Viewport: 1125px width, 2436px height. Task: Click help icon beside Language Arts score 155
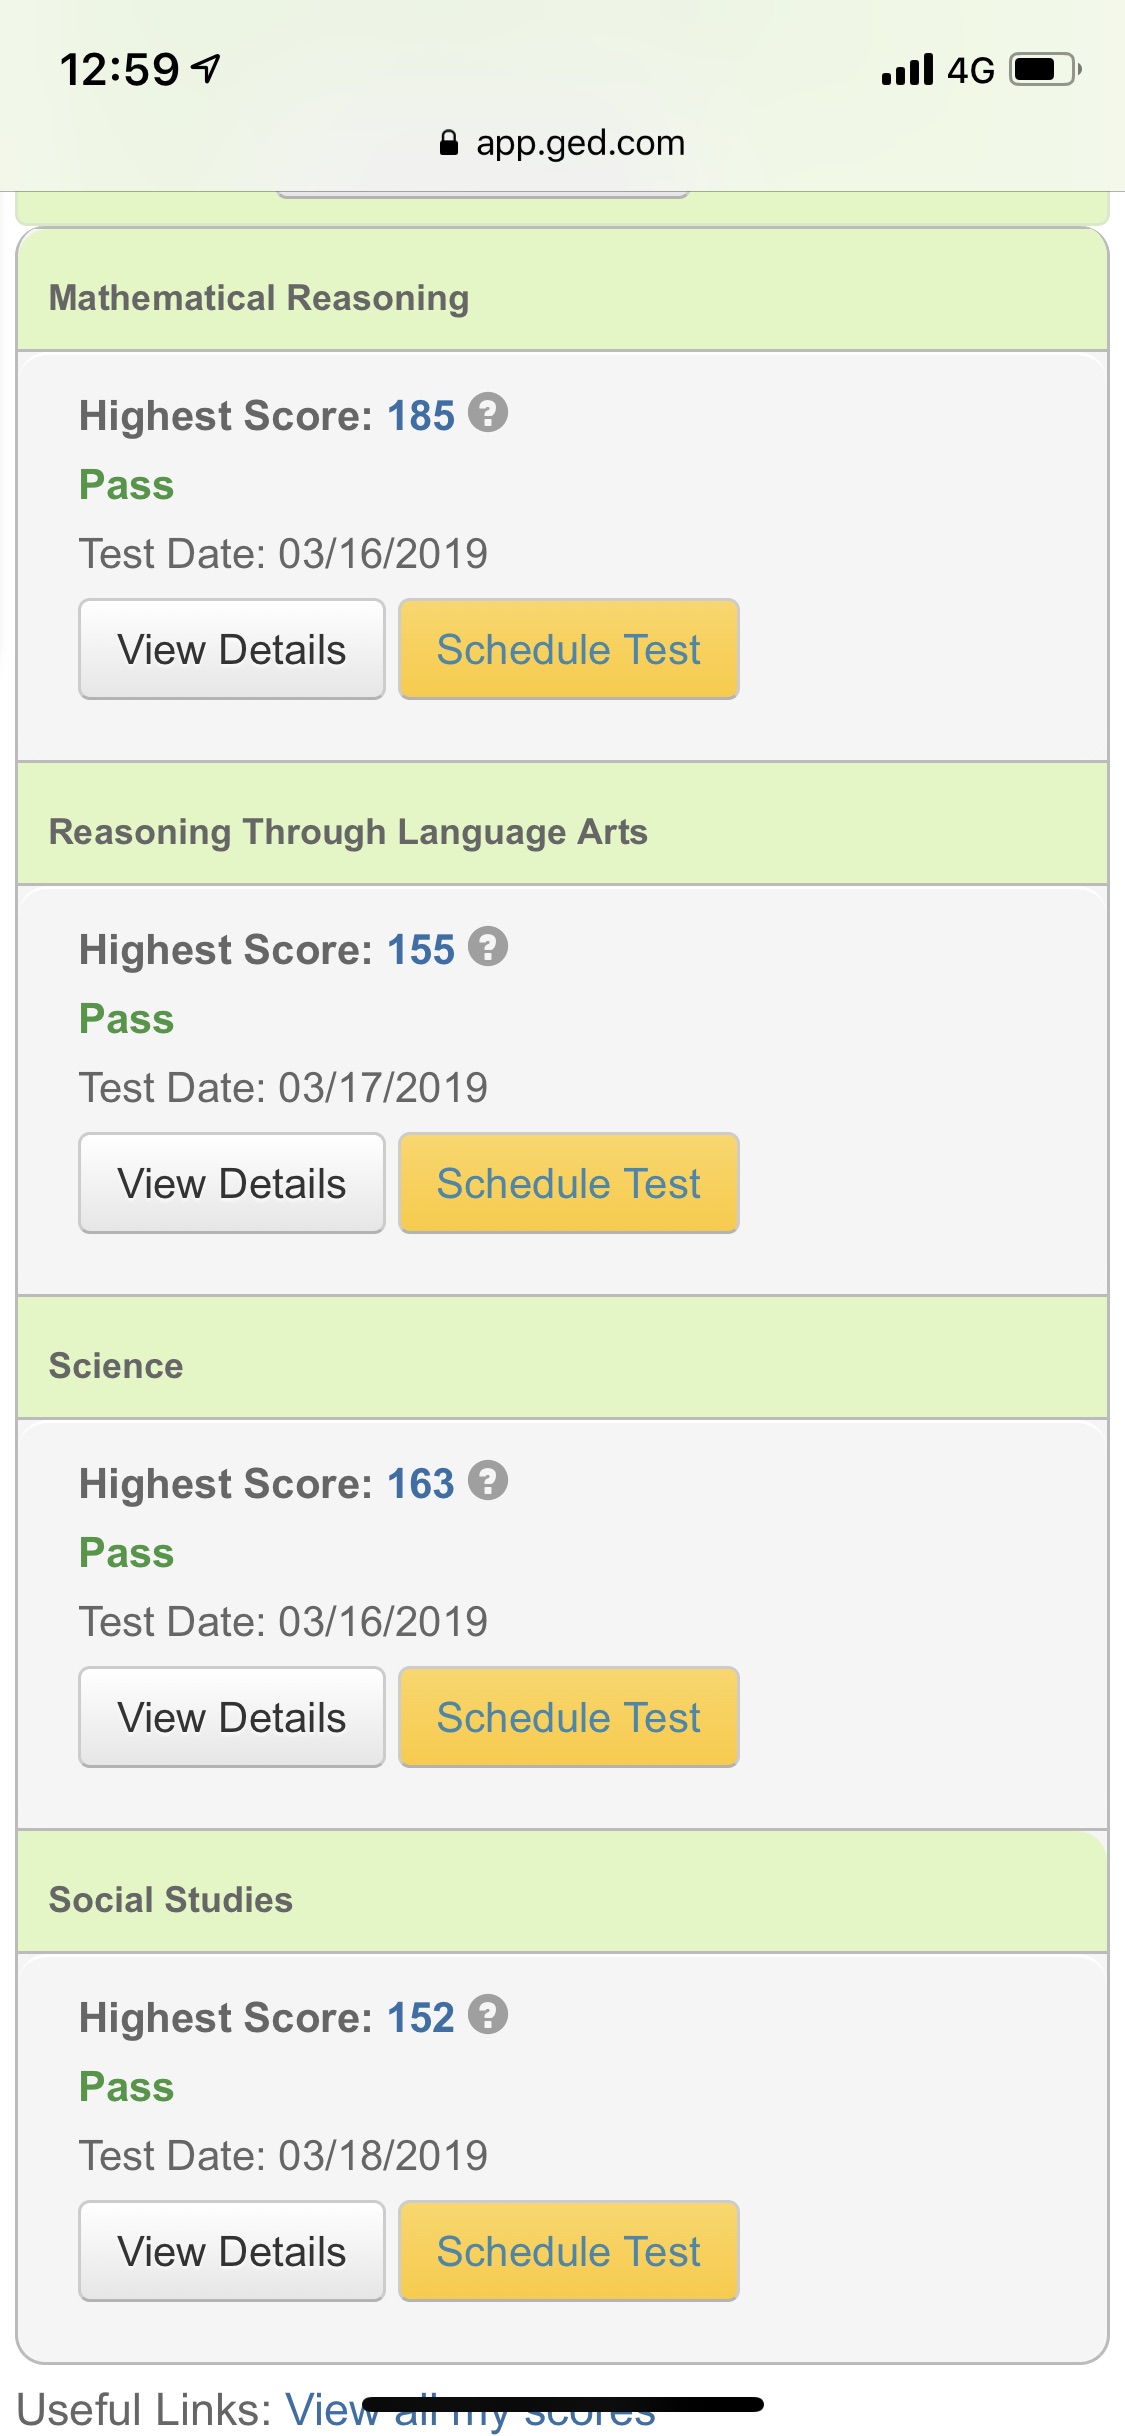pyautogui.click(x=488, y=947)
